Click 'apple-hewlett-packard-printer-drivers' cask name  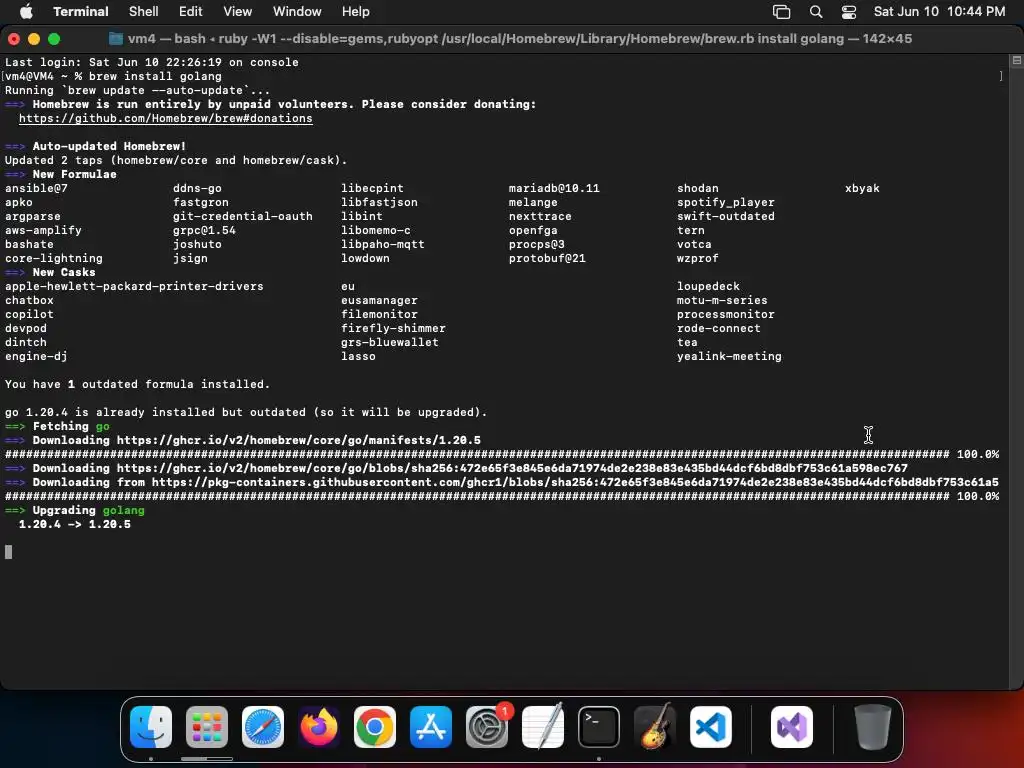[134, 286]
